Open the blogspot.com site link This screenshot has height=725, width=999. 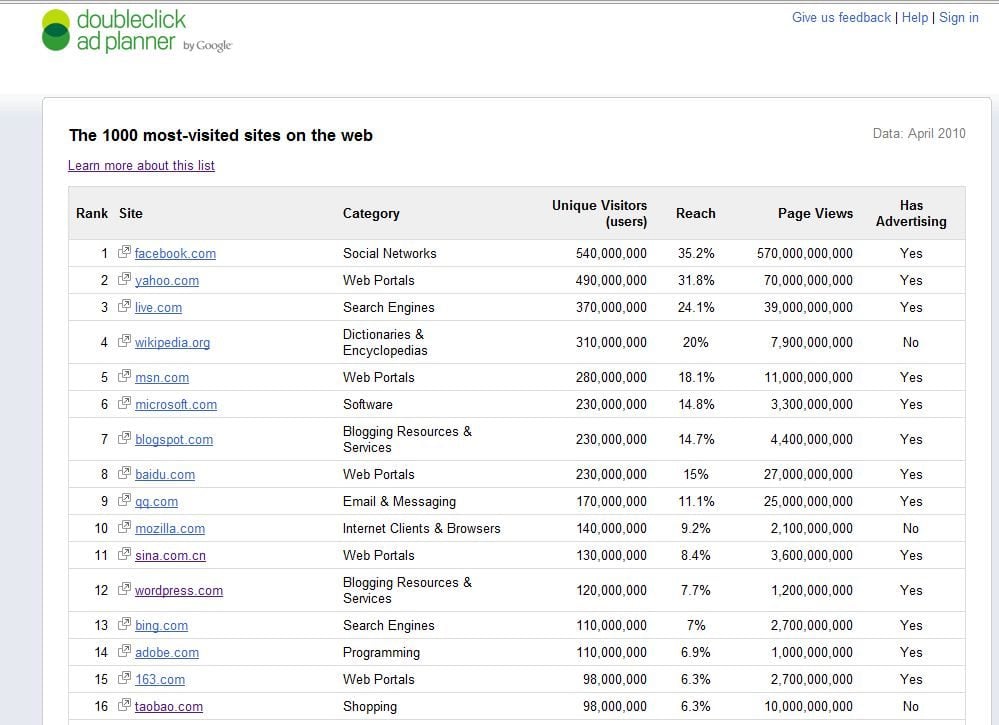(x=174, y=440)
